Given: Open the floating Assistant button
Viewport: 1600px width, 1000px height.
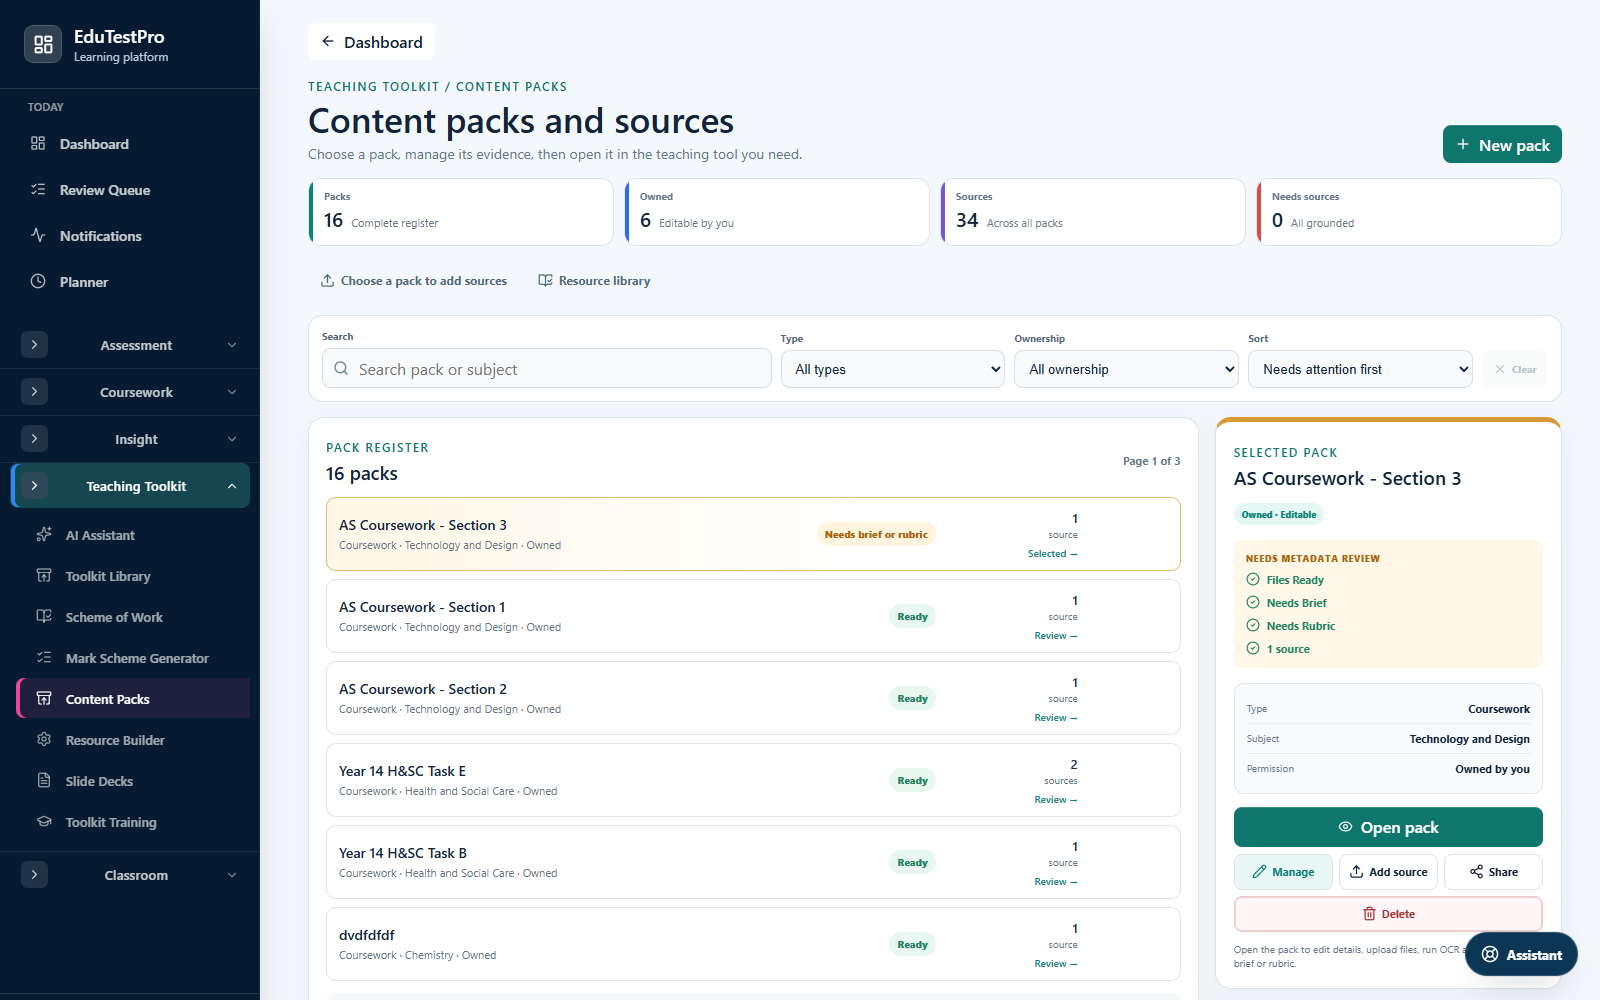Looking at the screenshot, I should coord(1521,954).
